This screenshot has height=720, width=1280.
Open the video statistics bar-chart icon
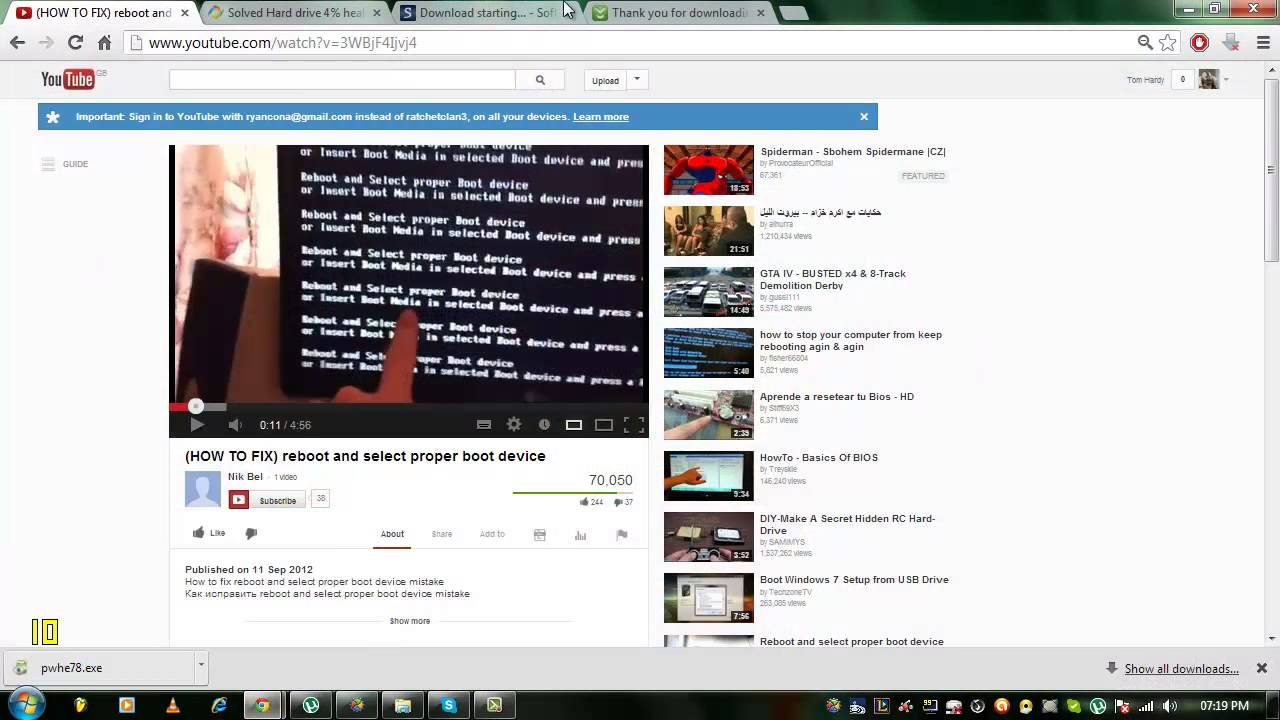[580, 535]
